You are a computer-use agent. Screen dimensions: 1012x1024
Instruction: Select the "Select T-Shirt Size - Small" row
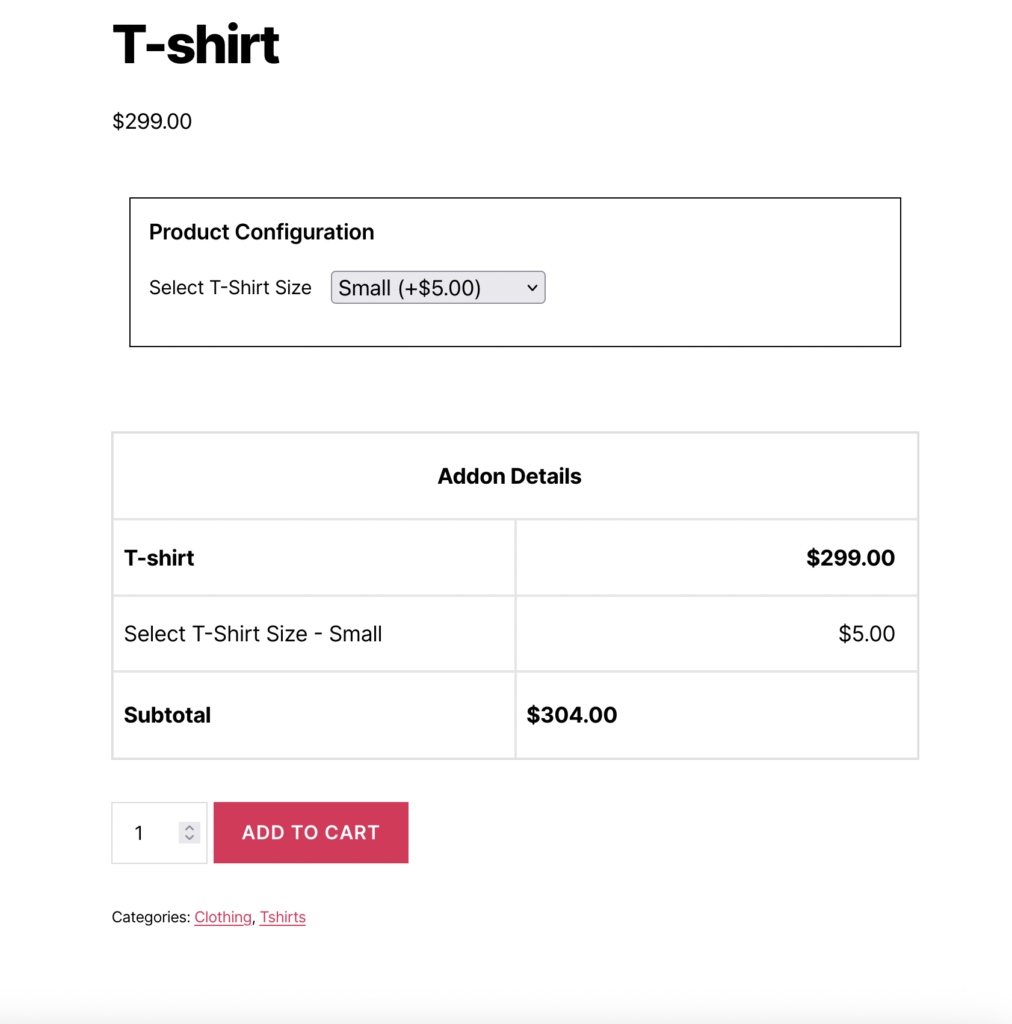click(x=253, y=634)
